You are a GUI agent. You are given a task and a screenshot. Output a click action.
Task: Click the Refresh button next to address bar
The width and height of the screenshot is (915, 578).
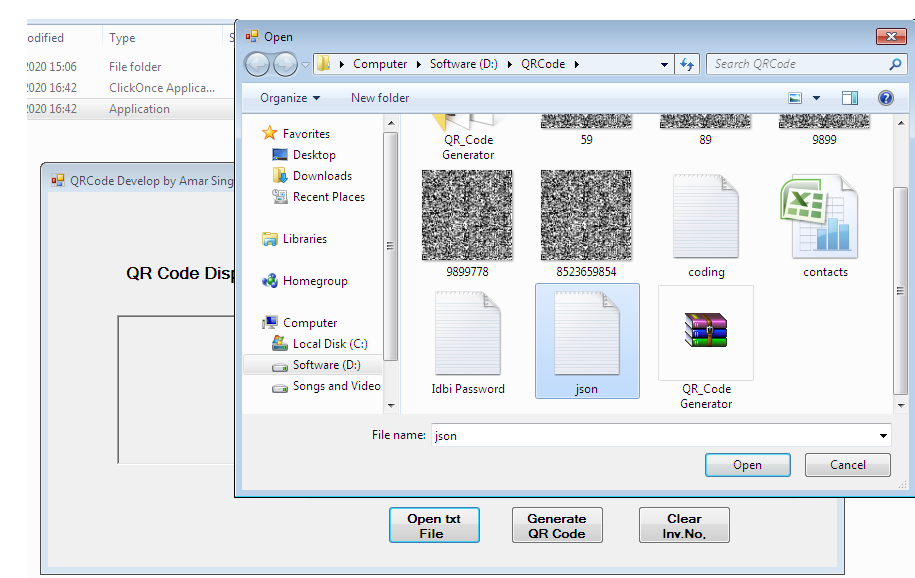click(687, 64)
